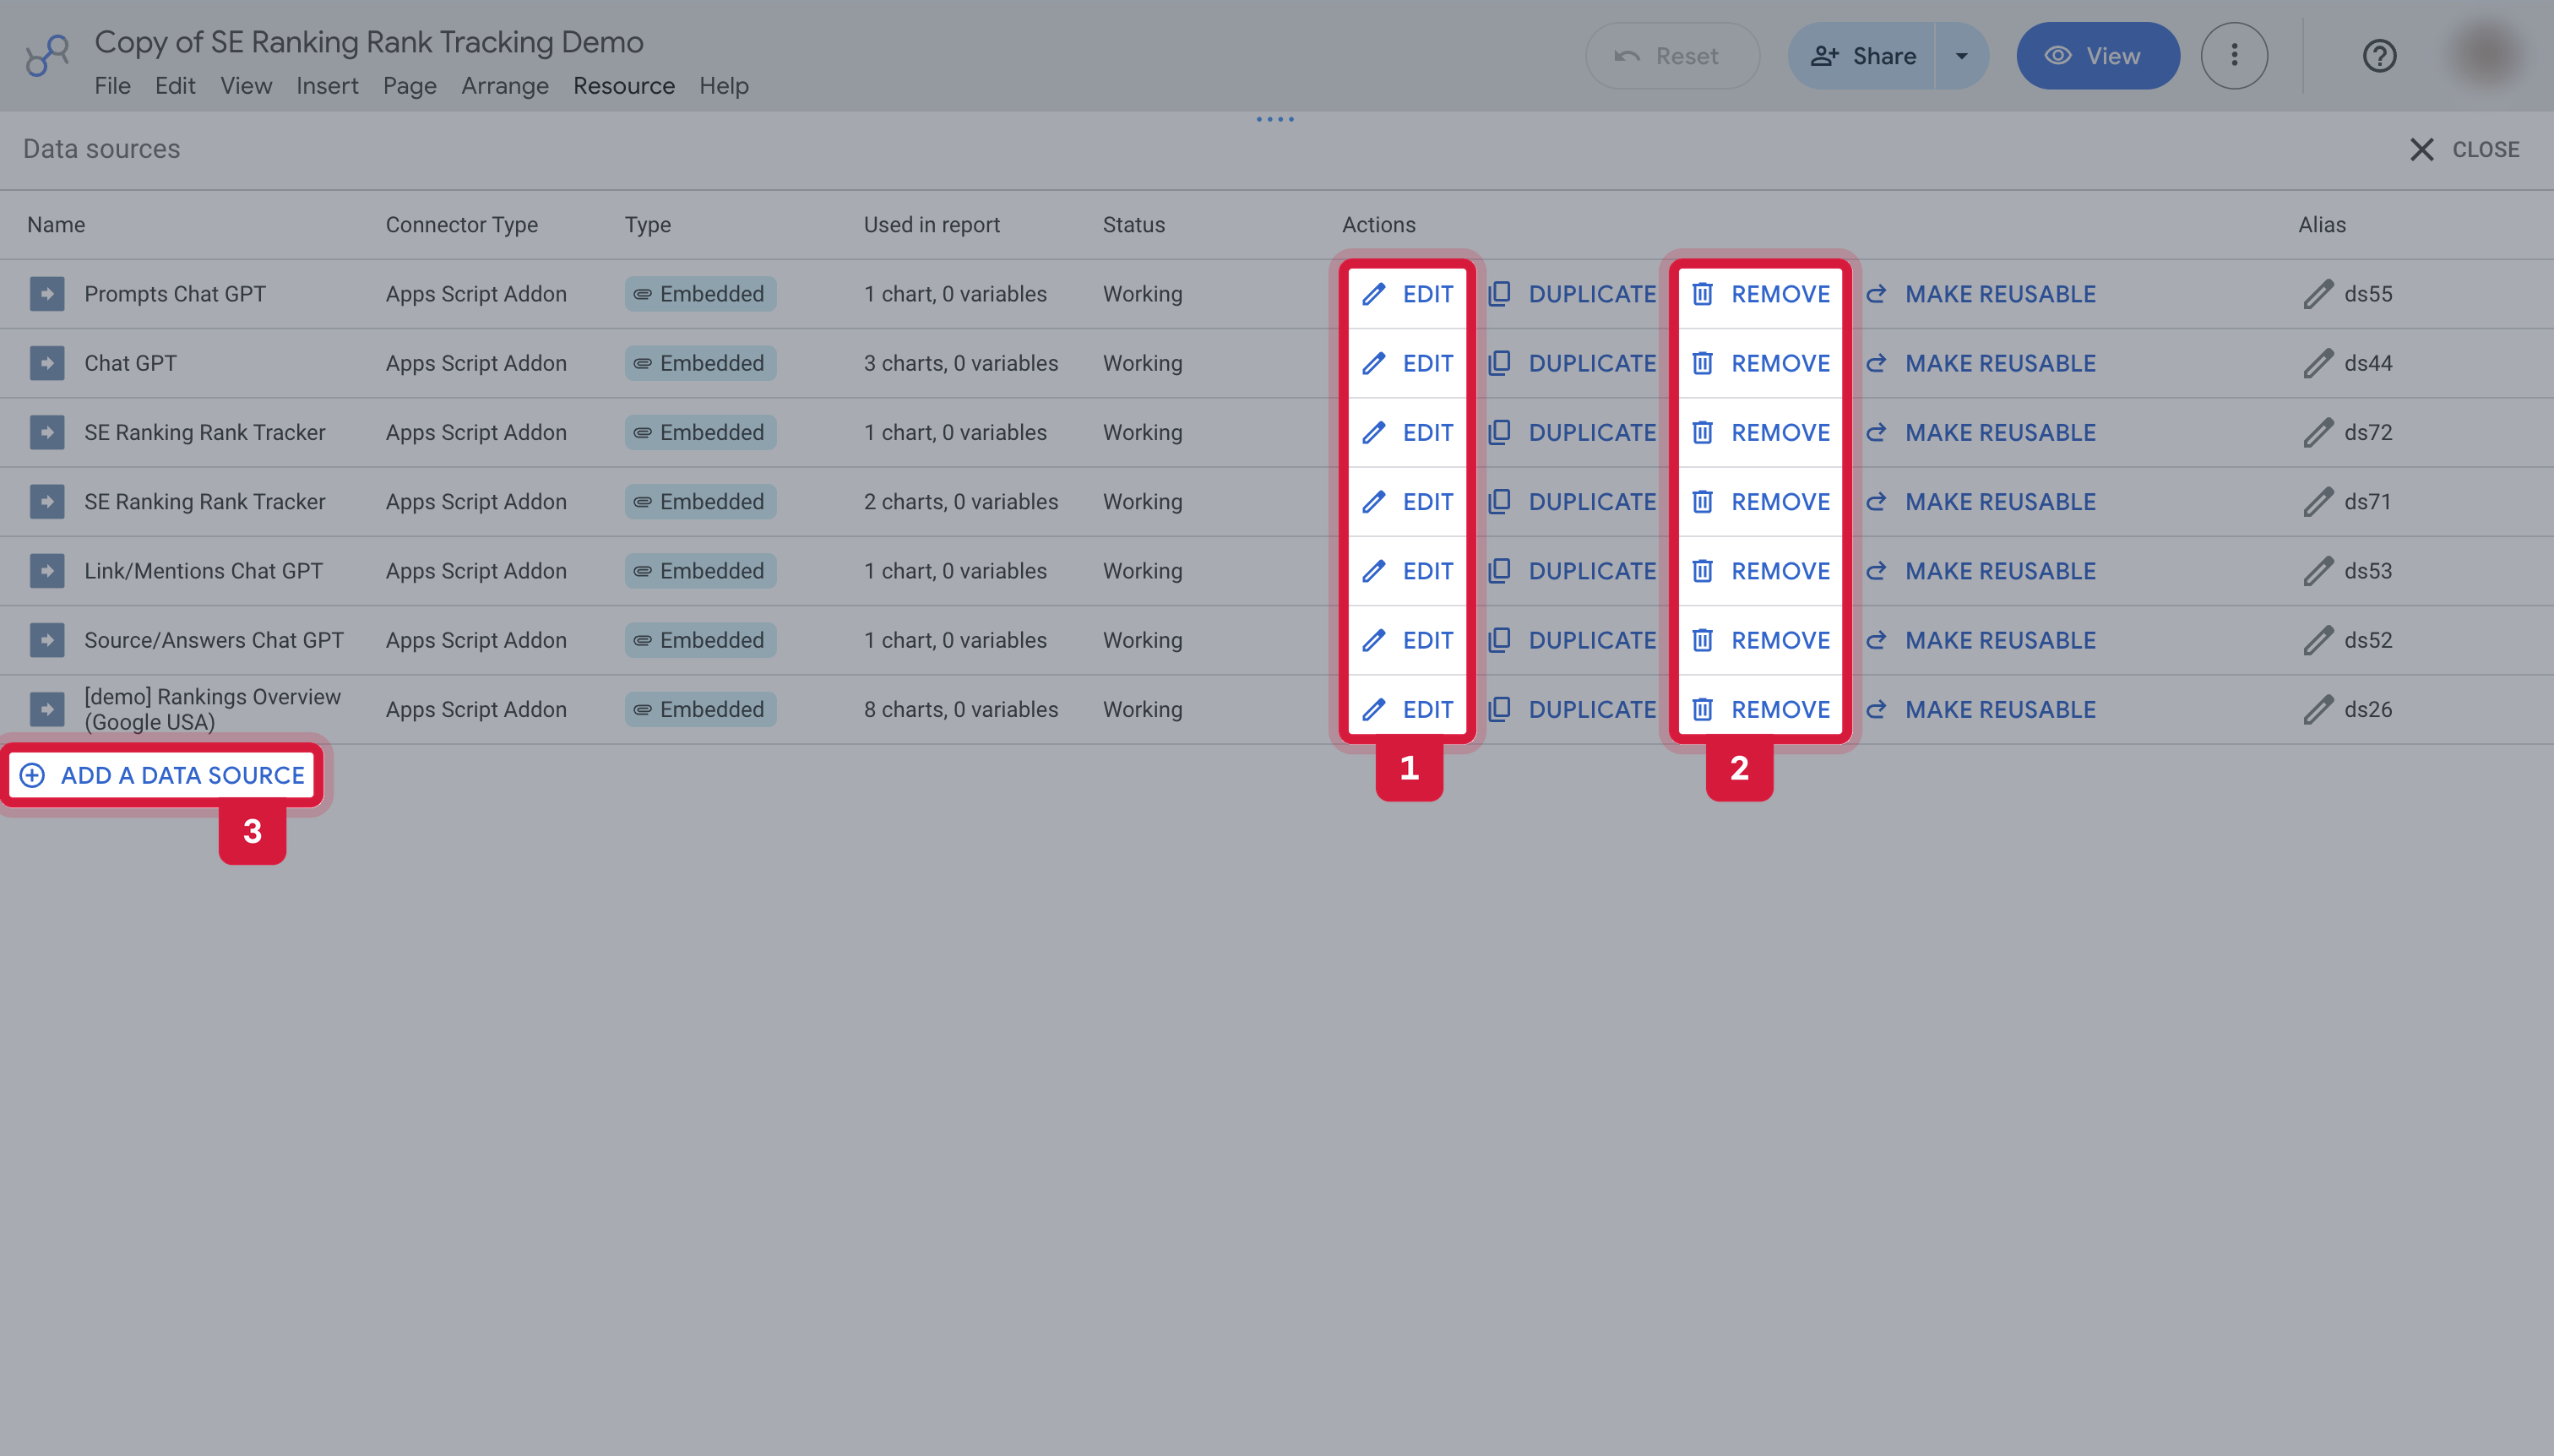
Task: Duplicate the Chat GPT data source
Action: [1572, 363]
